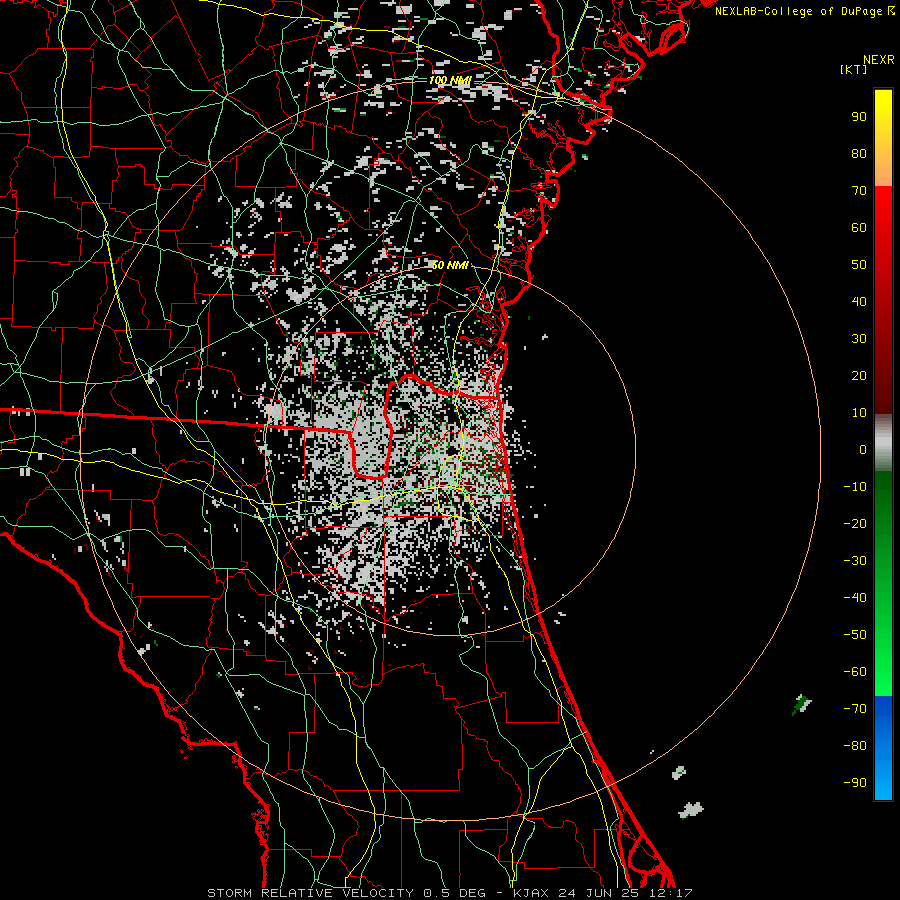
Task: Click the 100 NMI range ring label
Action: [450, 80]
